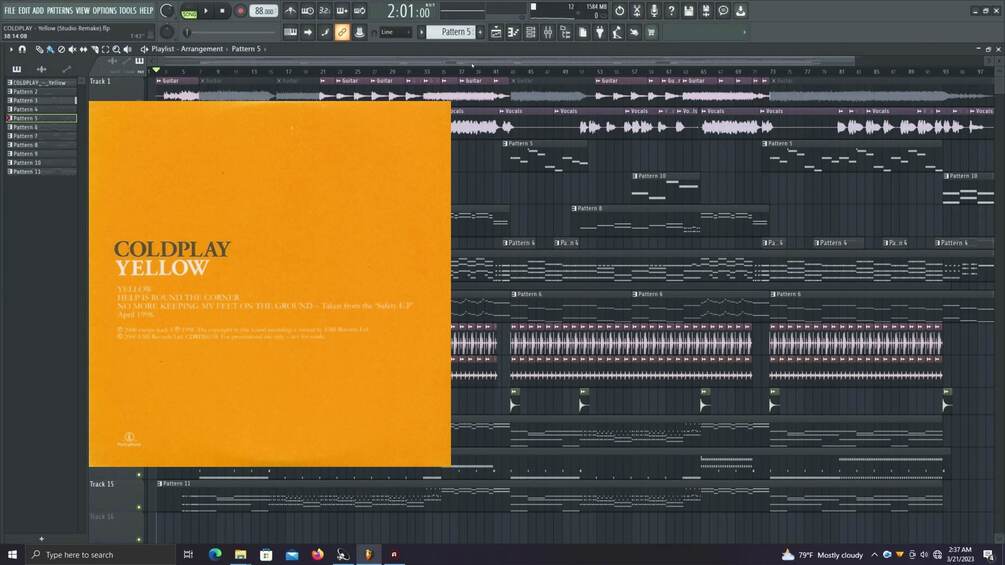This screenshot has width=1005, height=565.
Task: Toggle step editing mode arrow icon
Action: (308, 32)
